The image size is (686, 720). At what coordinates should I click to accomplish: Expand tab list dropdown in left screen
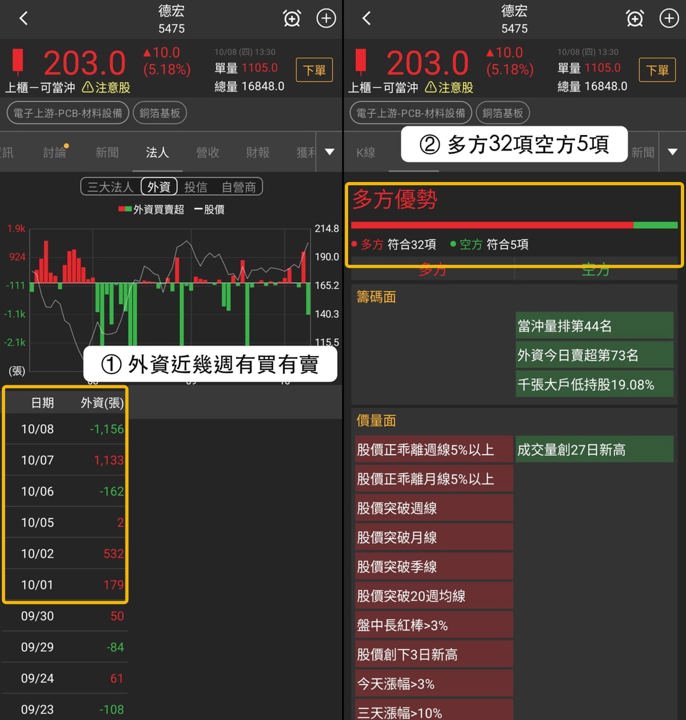pos(330,152)
